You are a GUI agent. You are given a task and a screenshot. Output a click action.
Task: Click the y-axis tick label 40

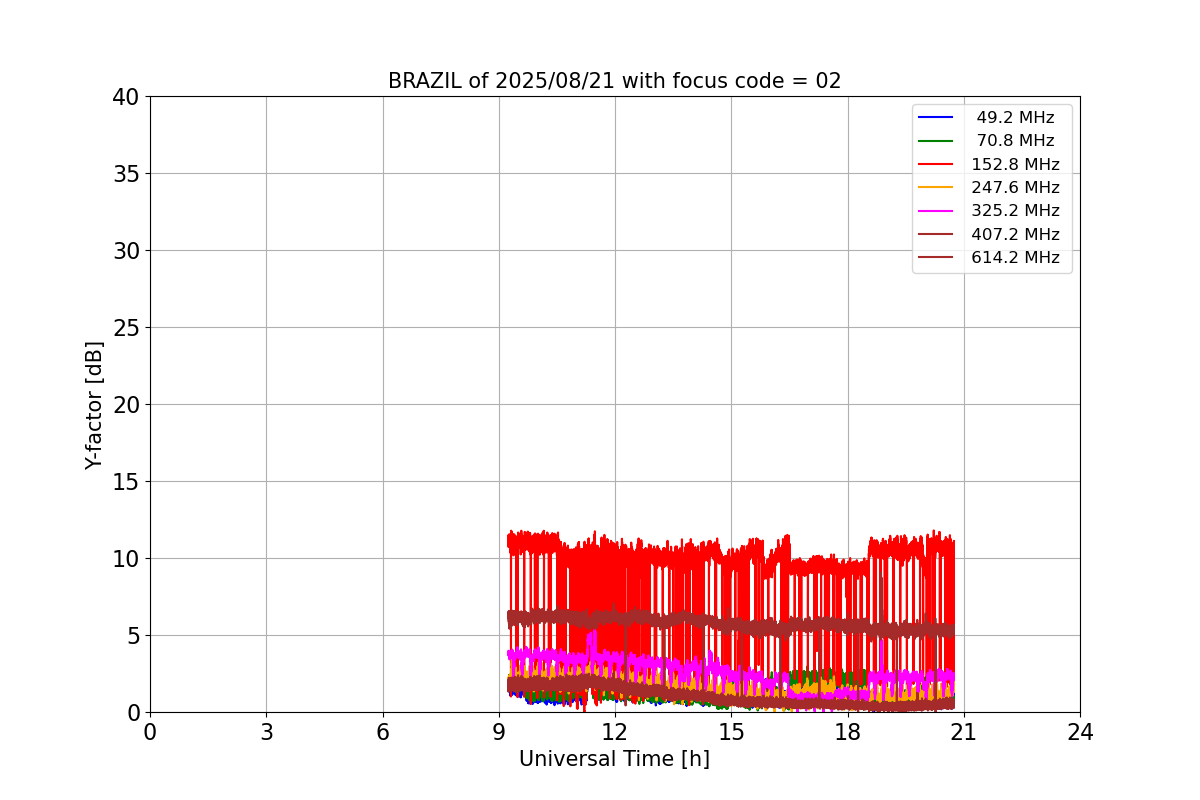(126, 97)
